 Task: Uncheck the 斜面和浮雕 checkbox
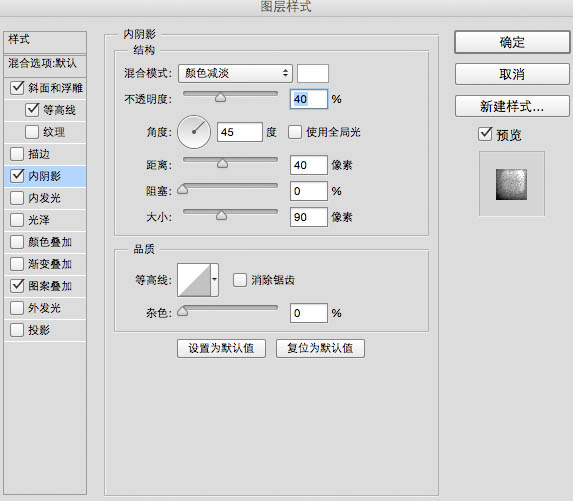pos(17,88)
